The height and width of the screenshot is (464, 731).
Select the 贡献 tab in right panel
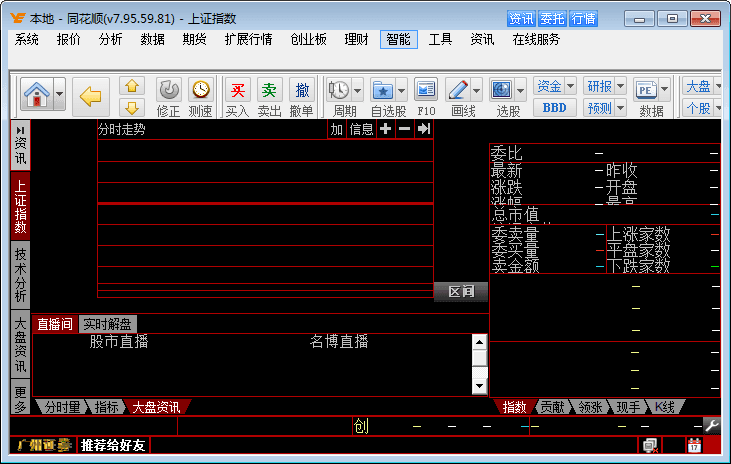(552, 407)
